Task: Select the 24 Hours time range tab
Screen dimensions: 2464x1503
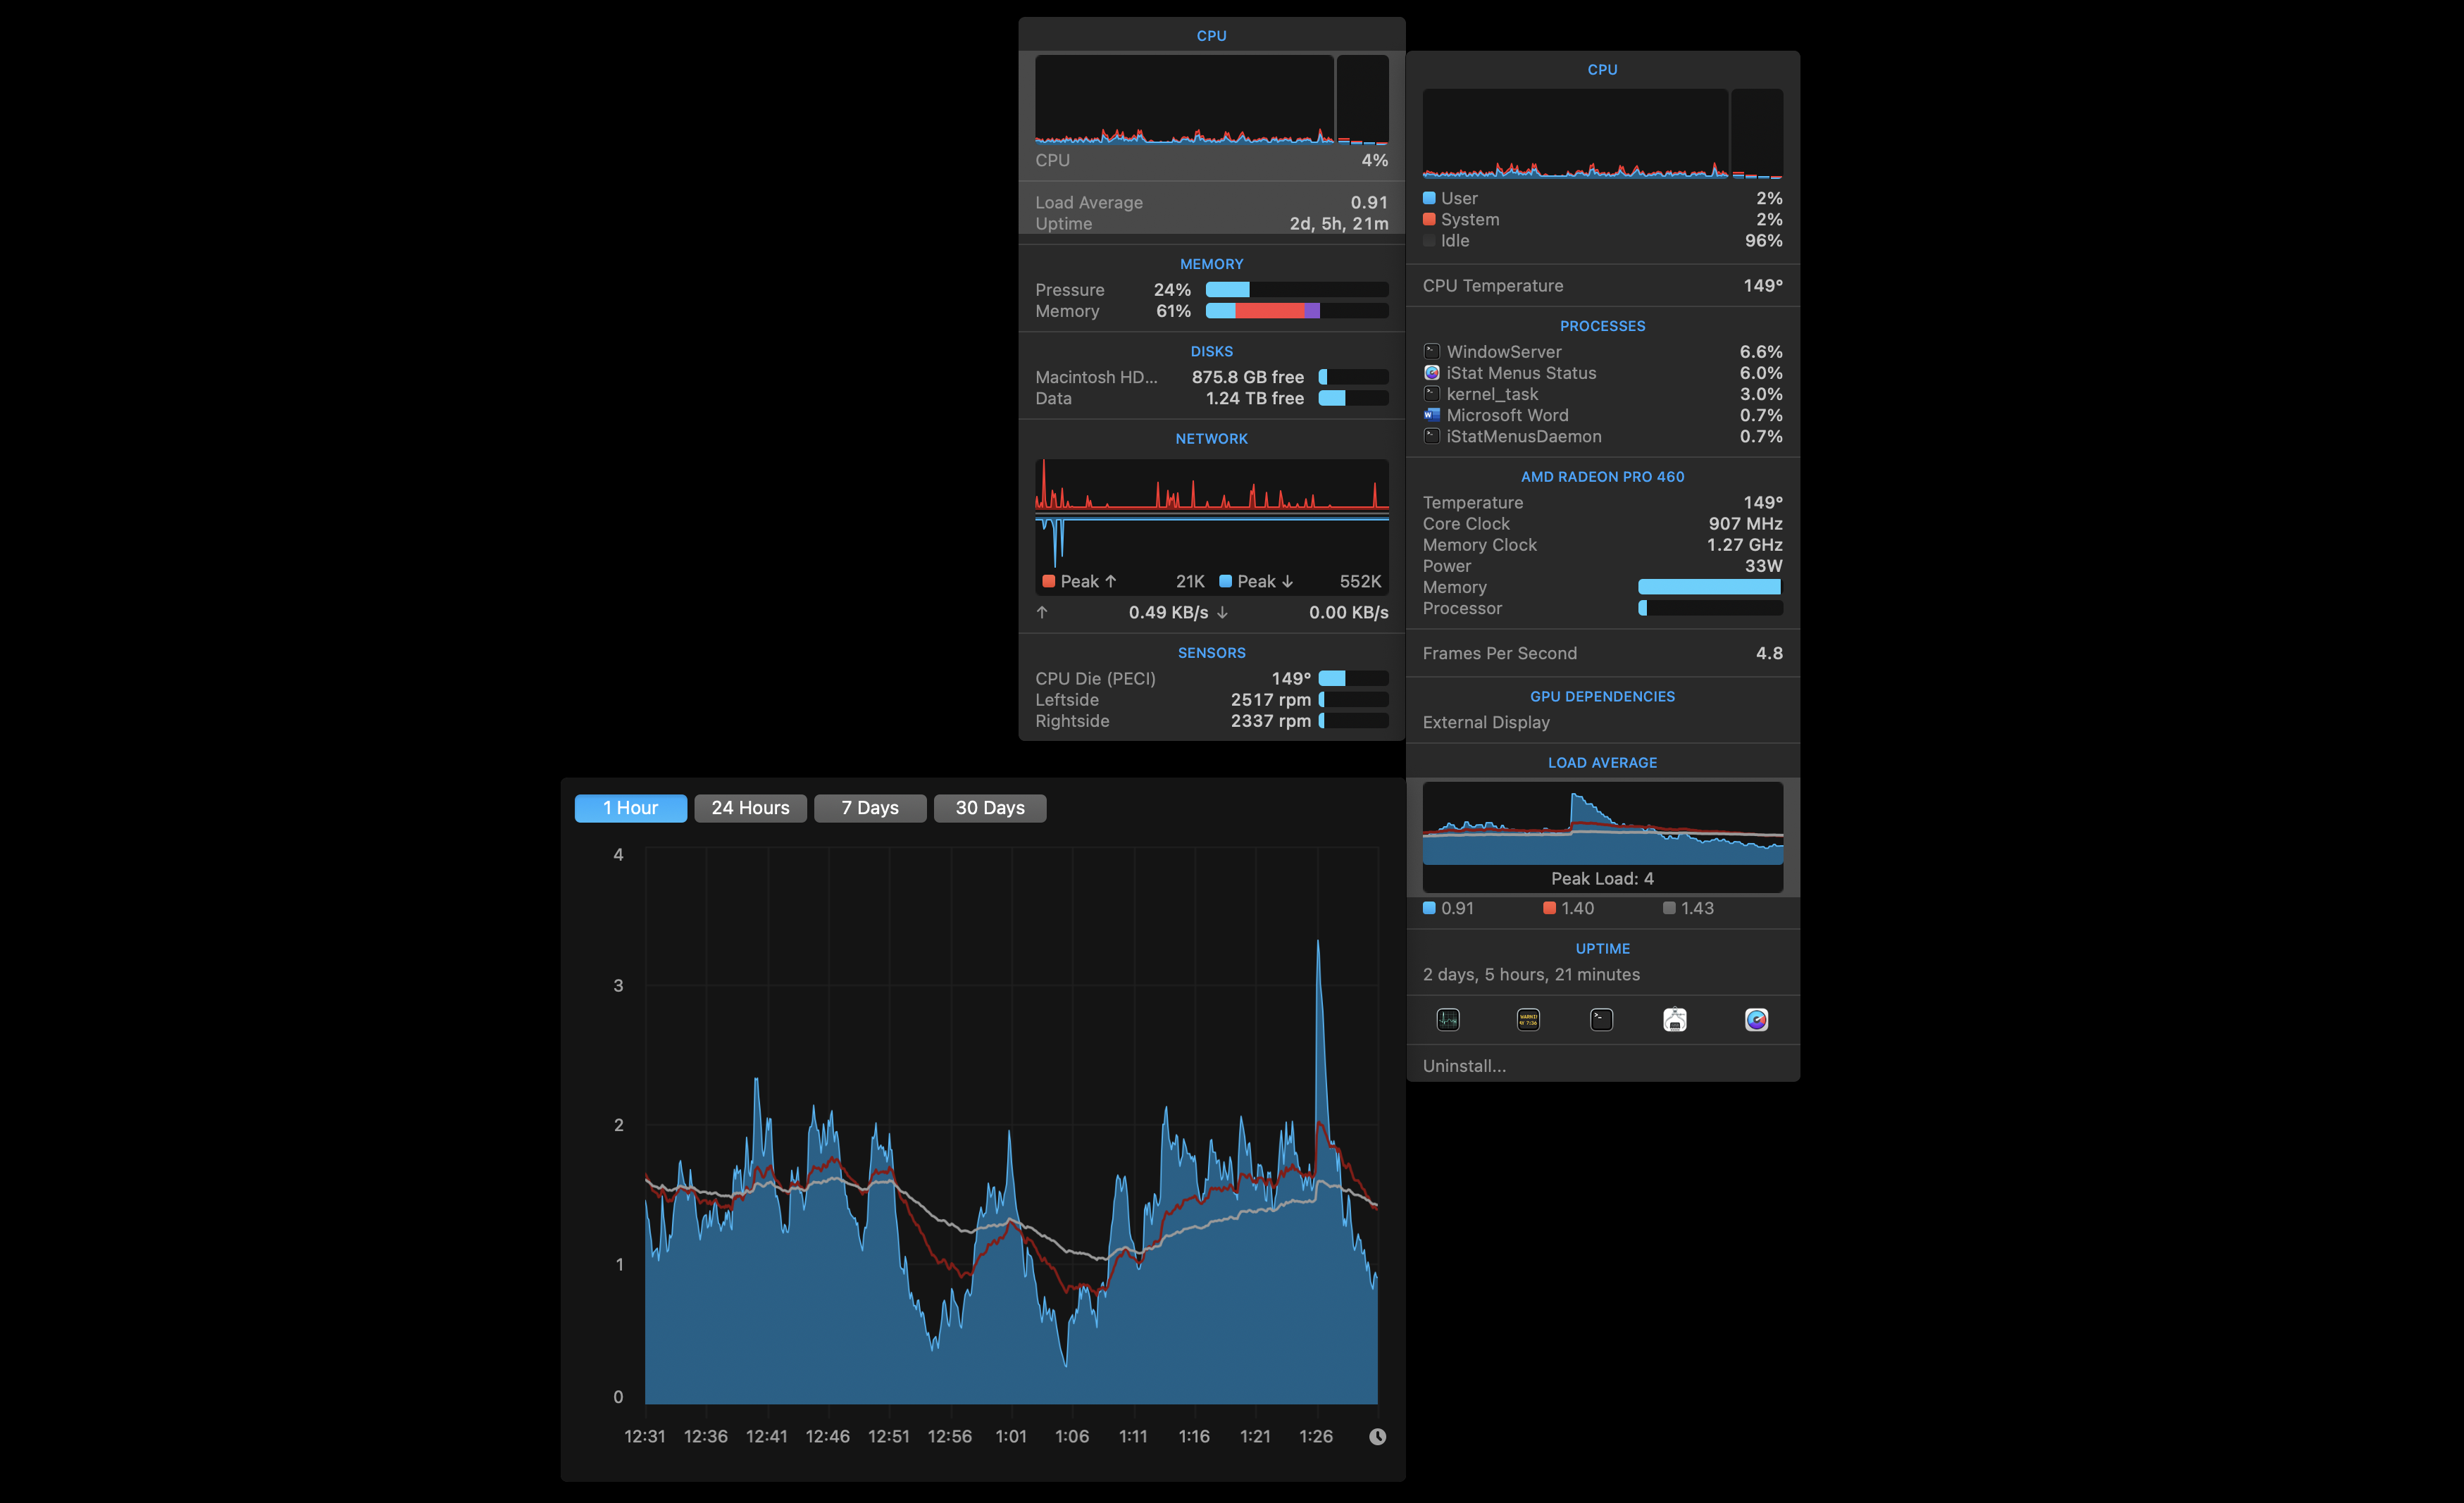Action: pyautogui.click(x=749, y=806)
